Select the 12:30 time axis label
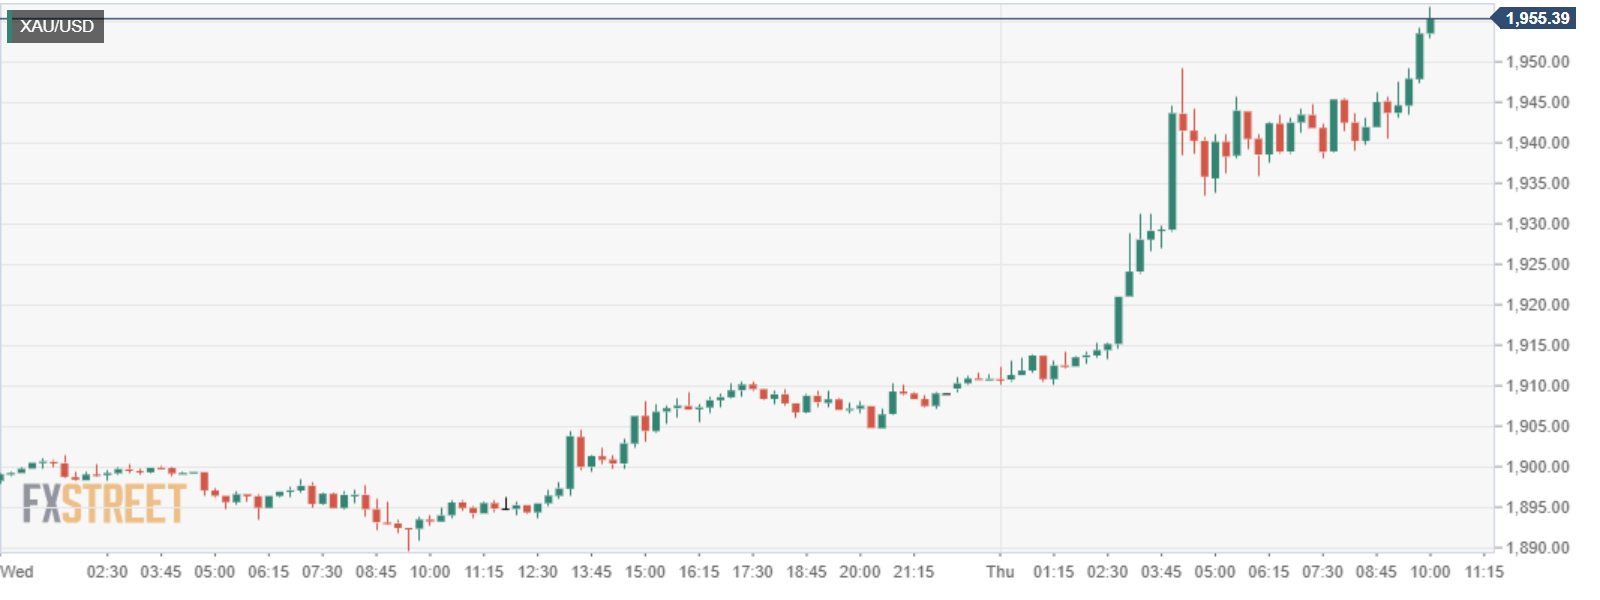Viewport: 1600px width, 600px height. click(x=537, y=571)
